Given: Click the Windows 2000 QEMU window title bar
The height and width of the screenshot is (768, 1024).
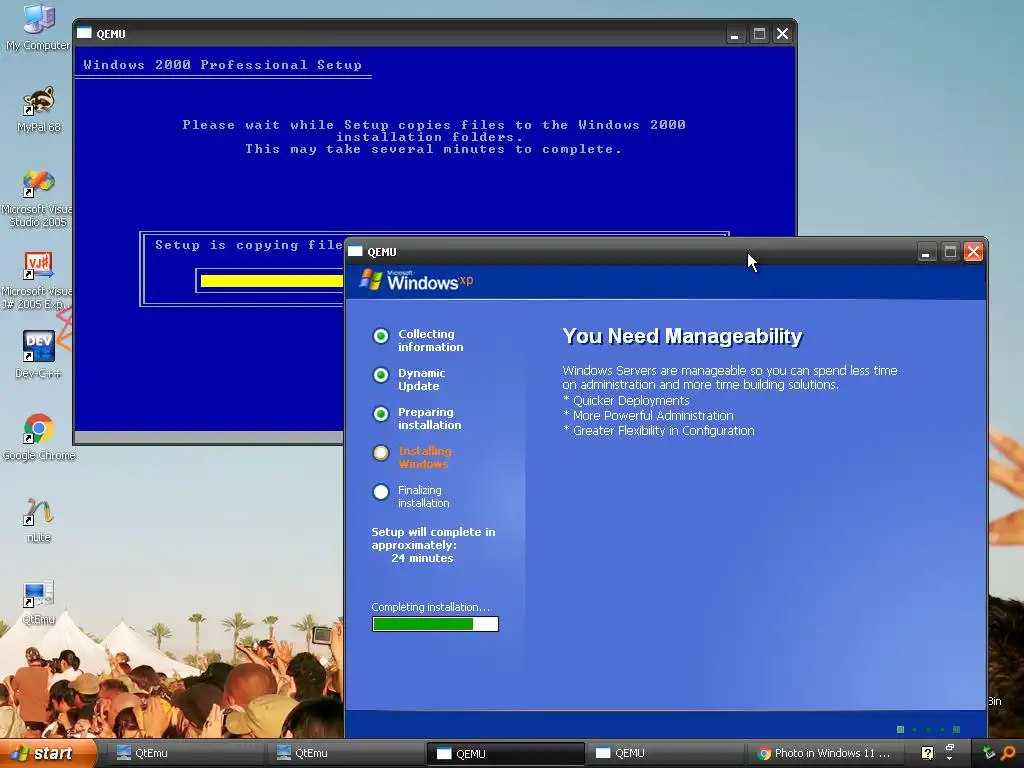Looking at the screenshot, I should [x=434, y=33].
